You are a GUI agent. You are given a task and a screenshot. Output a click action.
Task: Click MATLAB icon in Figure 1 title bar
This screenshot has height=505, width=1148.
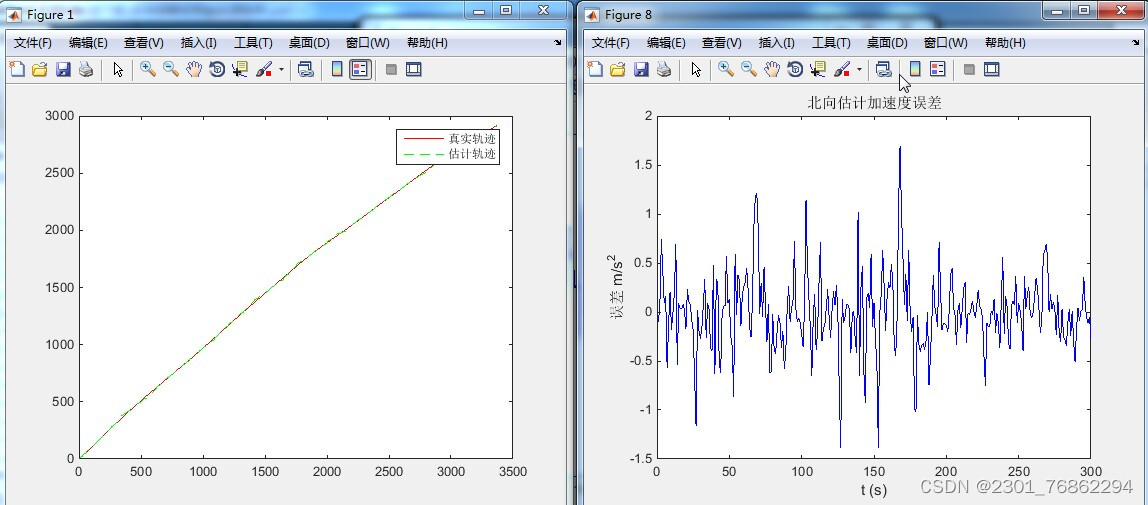[x=14, y=14]
